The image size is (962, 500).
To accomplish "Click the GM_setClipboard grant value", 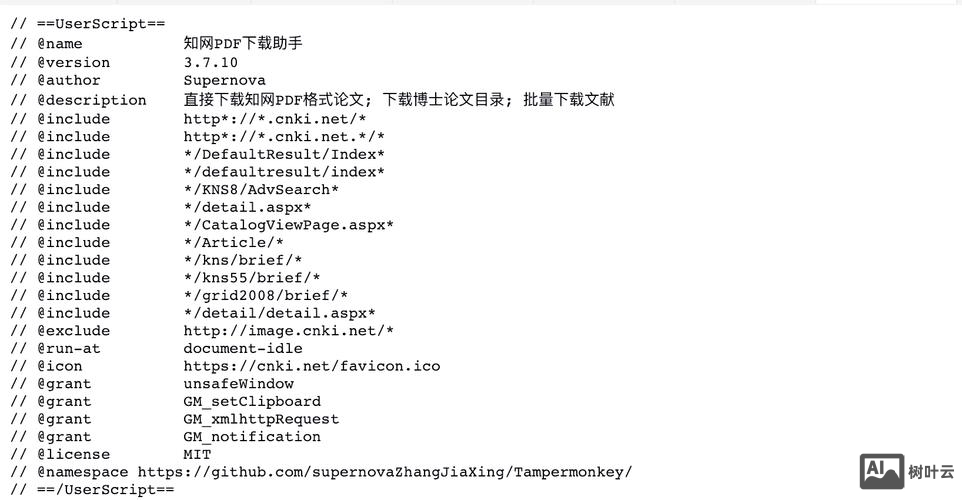I will (x=252, y=402).
